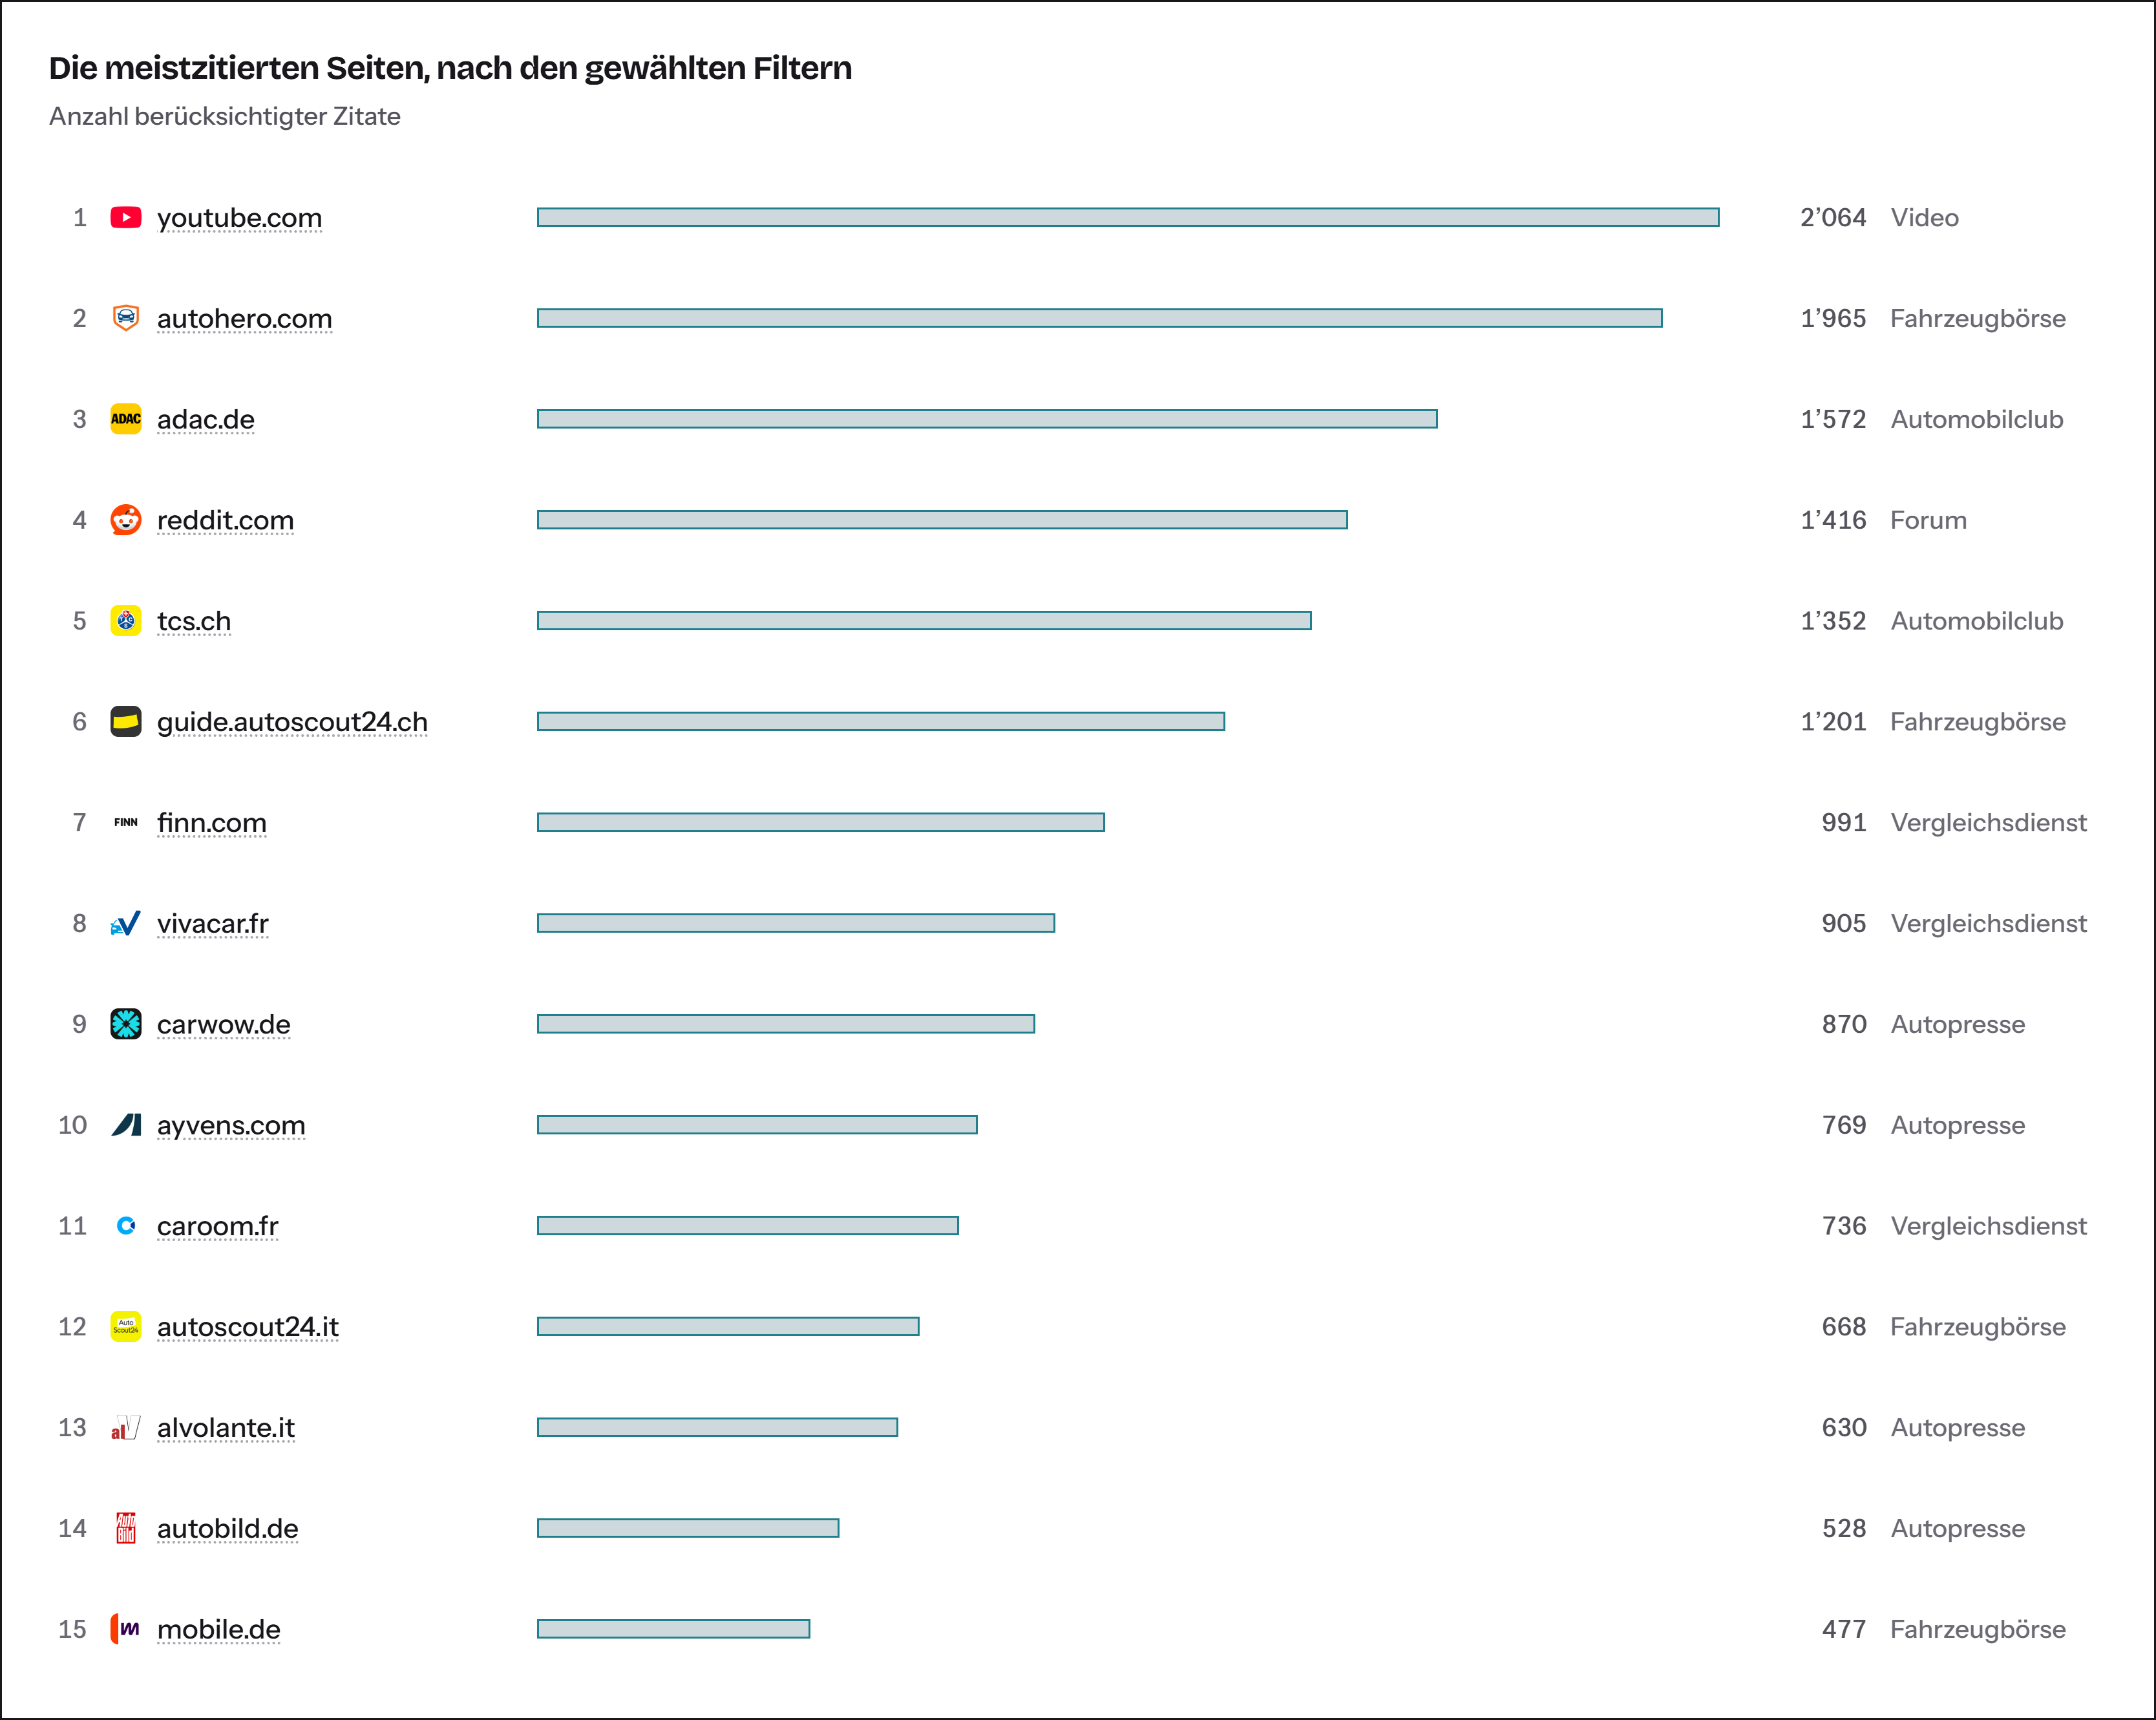Click the 2'064 citation count
The height and width of the screenshot is (1720, 2156).
[x=1833, y=218]
